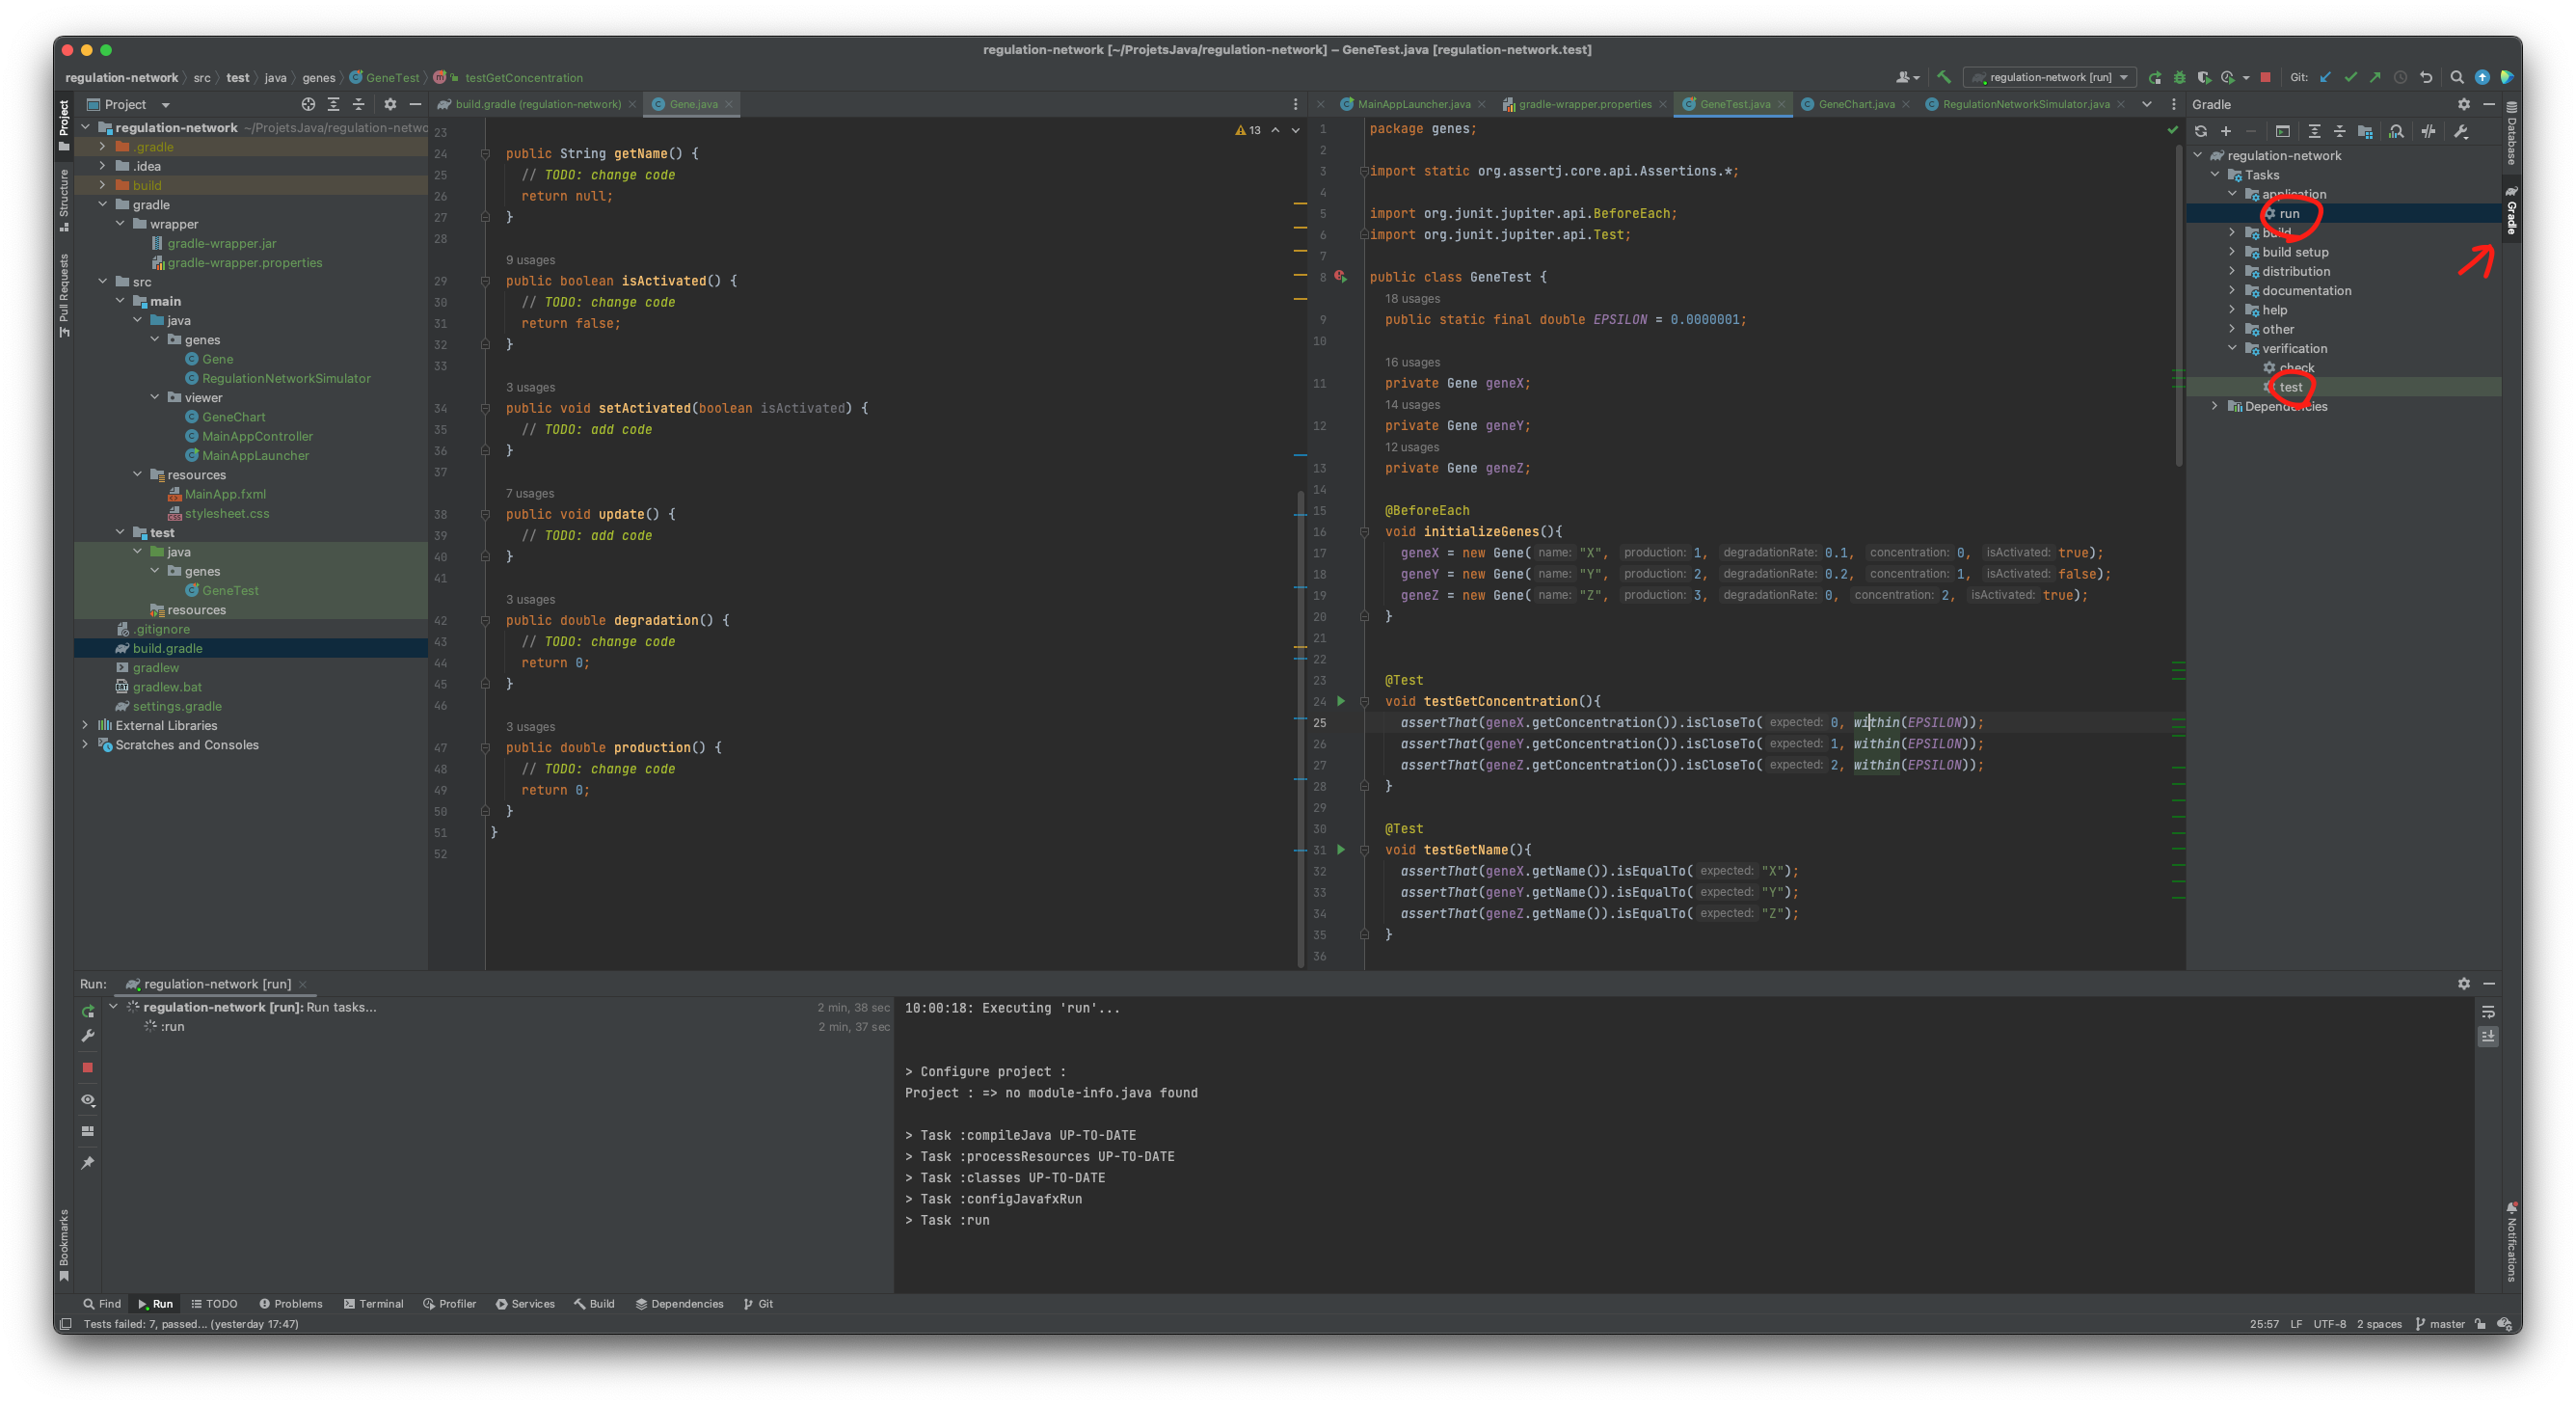Viewport: 2576px width, 1405px height.
Task: Select the 'check' Gradle verification task
Action: point(2296,367)
